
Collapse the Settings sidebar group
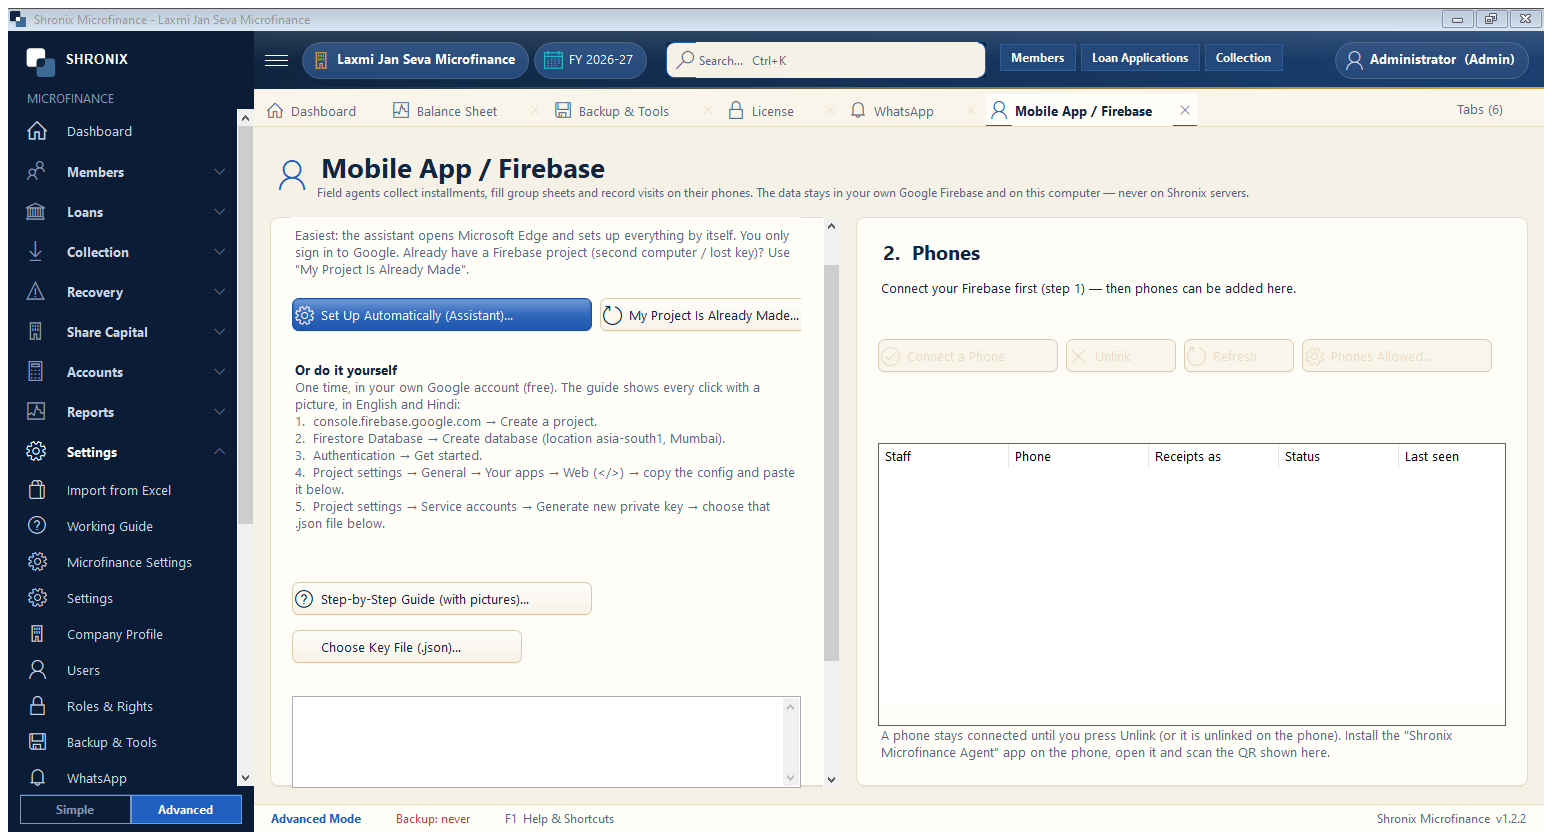(x=219, y=452)
